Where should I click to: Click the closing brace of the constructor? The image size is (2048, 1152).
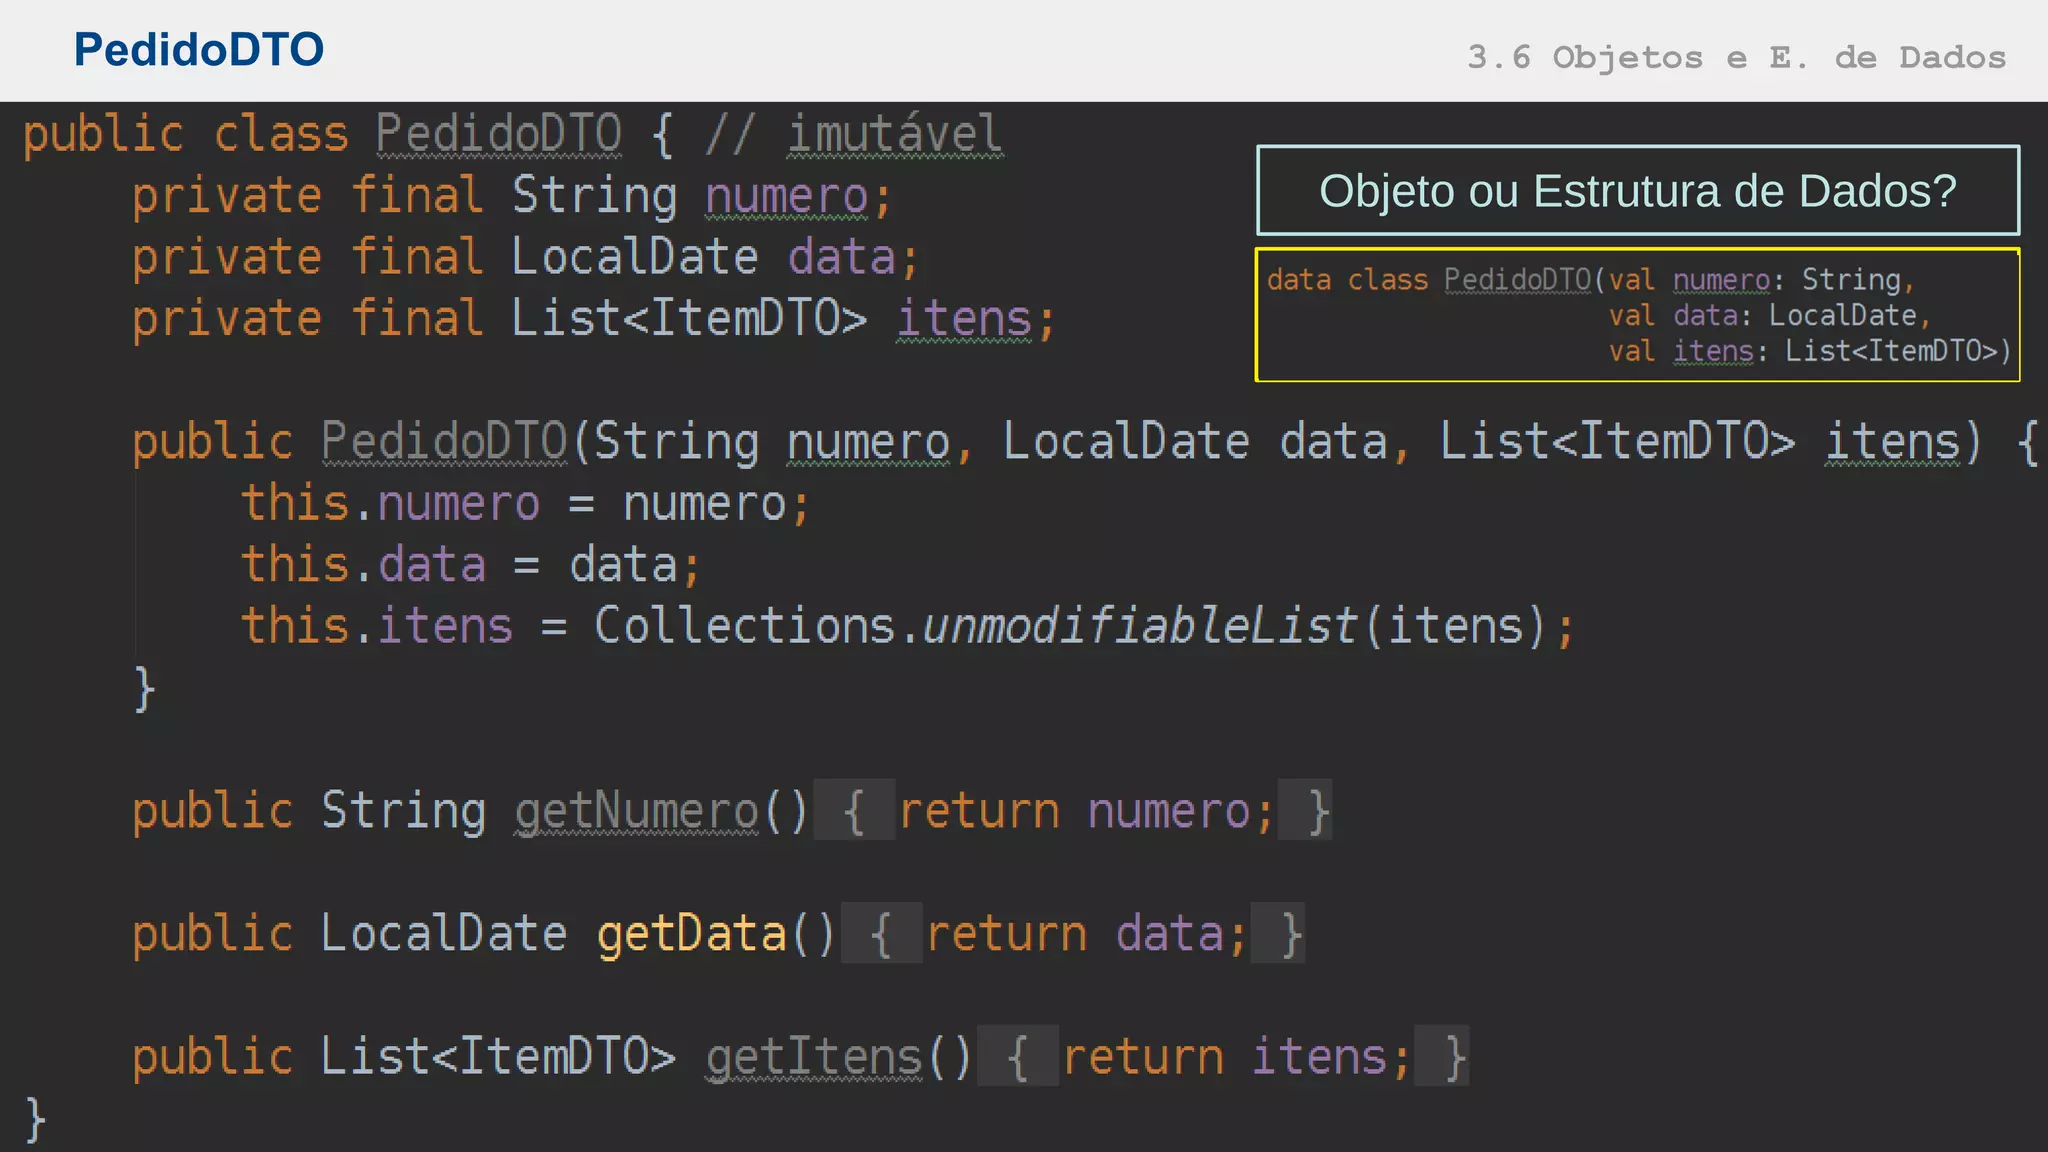coord(144,689)
